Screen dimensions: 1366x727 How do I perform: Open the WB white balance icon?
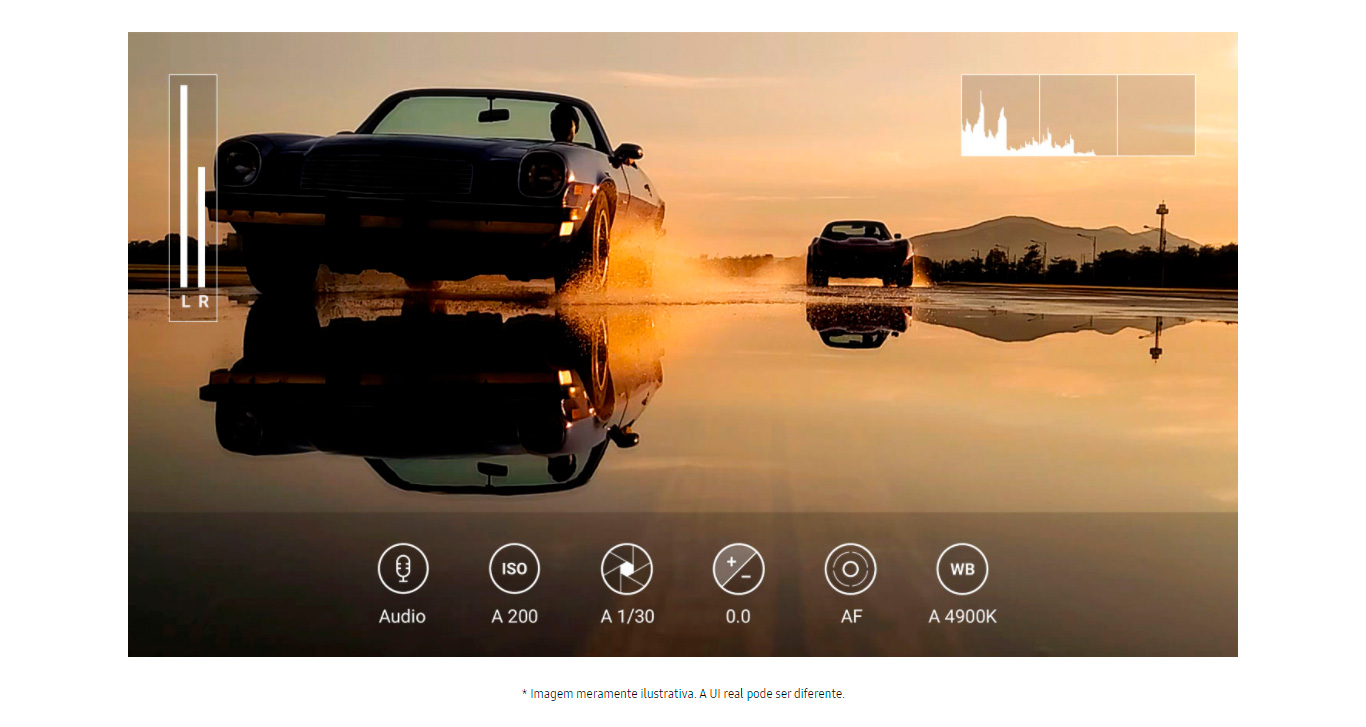click(x=962, y=569)
